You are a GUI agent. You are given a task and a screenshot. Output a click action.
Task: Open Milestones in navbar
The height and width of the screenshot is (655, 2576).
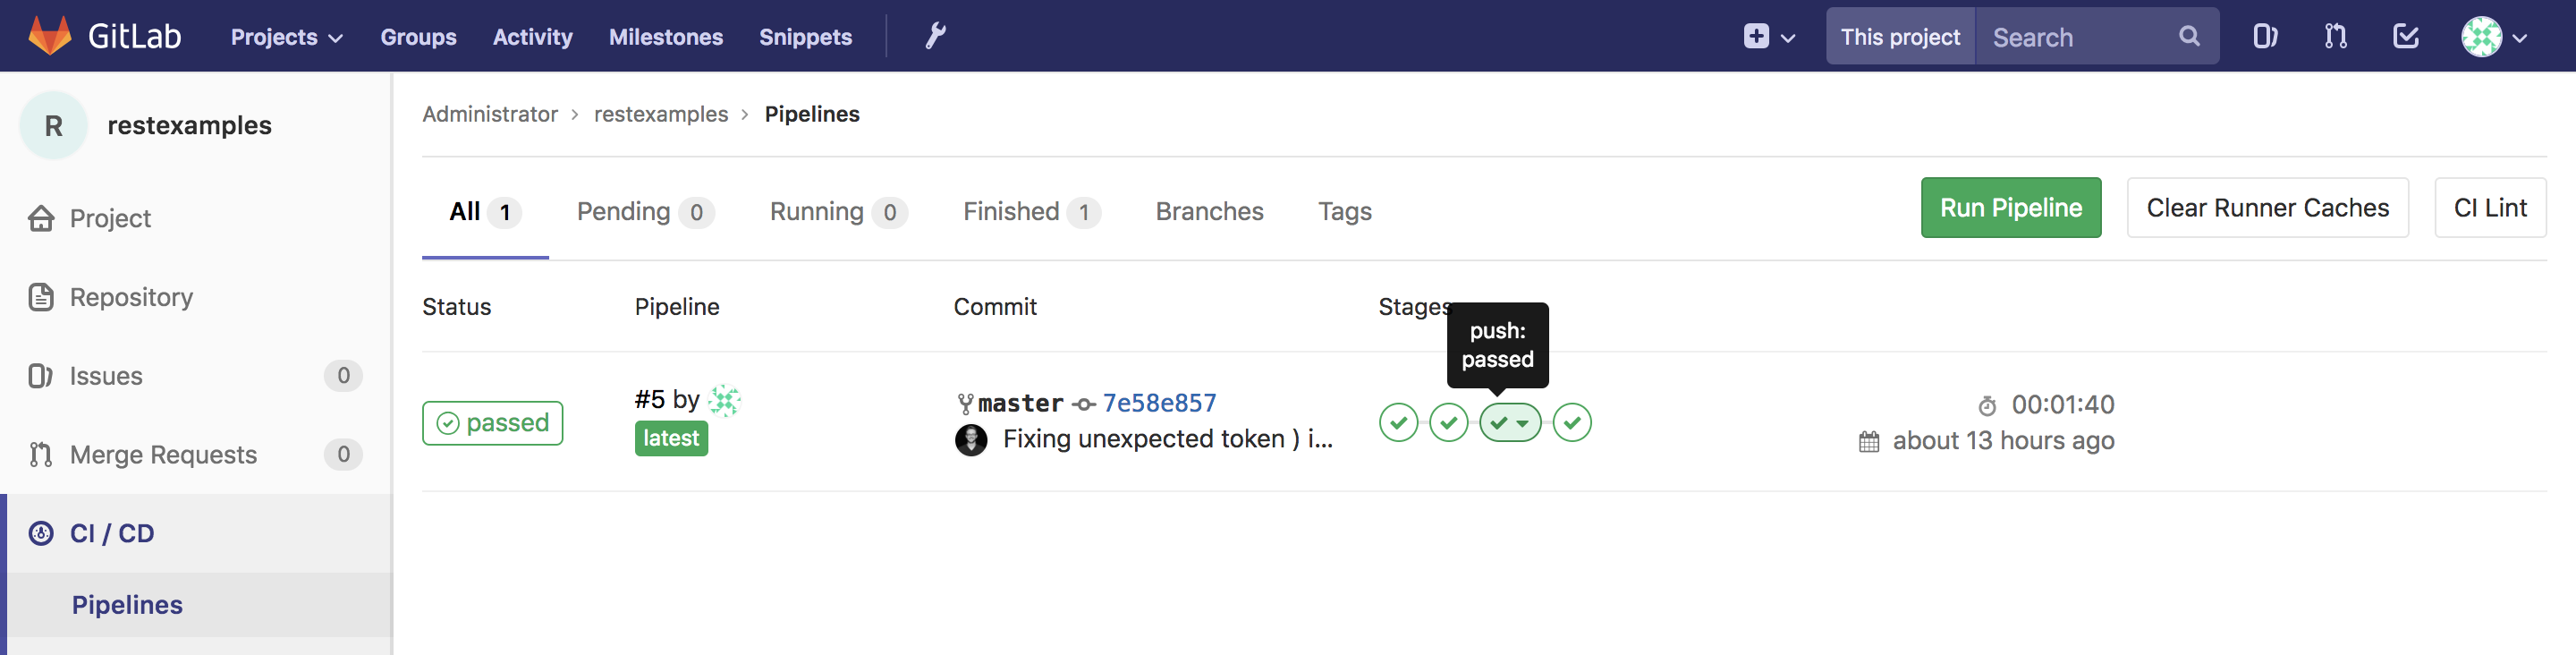[665, 37]
